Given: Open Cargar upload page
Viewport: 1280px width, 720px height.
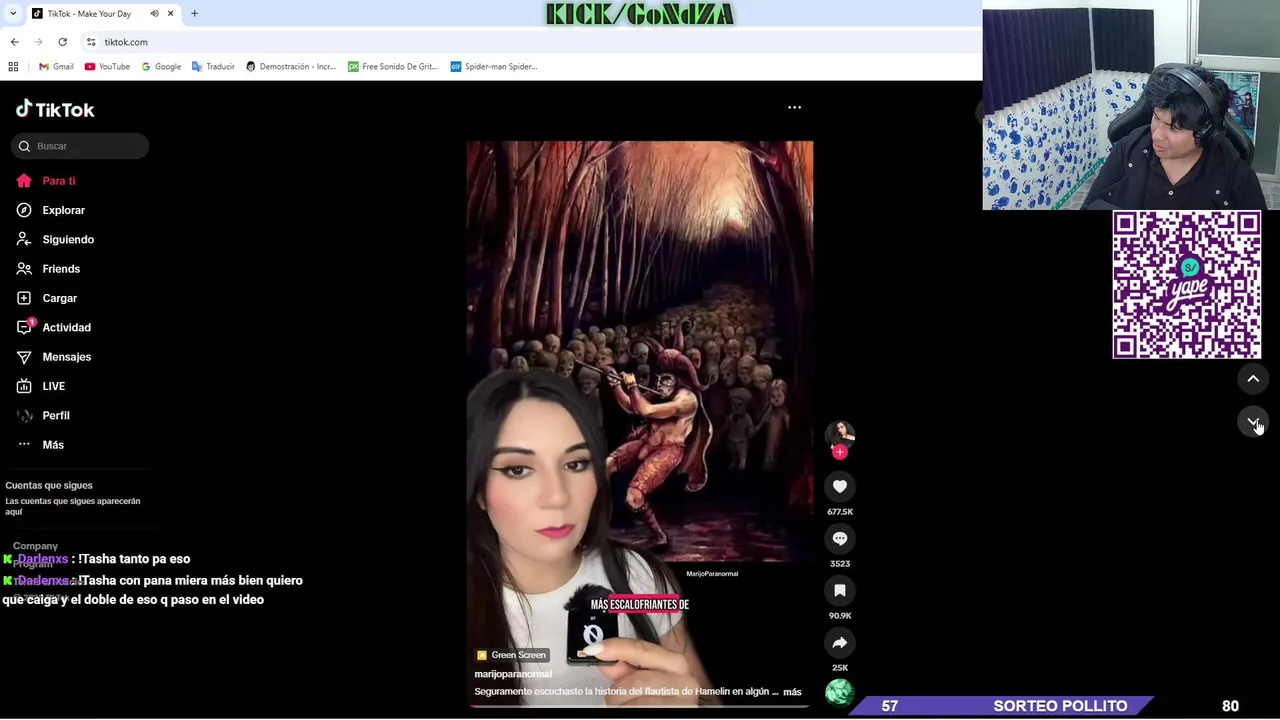Looking at the screenshot, I should tap(59, 298).
